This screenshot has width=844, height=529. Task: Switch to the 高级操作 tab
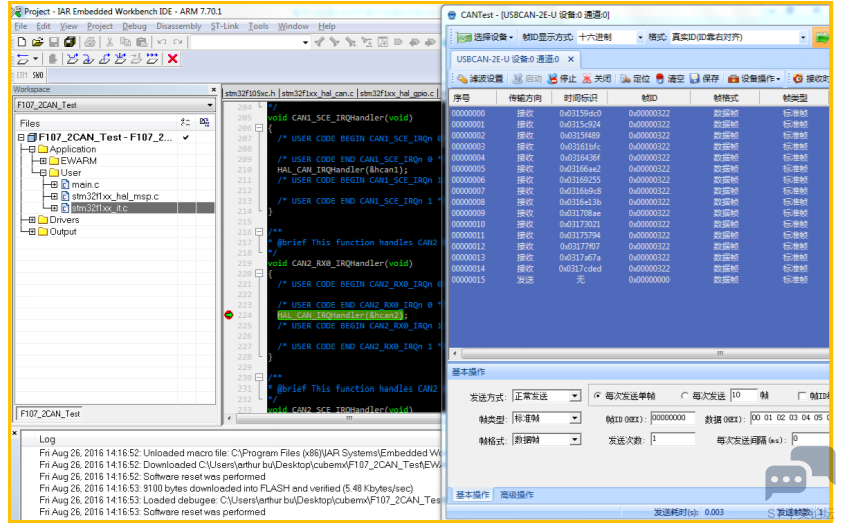coord(517,495)
